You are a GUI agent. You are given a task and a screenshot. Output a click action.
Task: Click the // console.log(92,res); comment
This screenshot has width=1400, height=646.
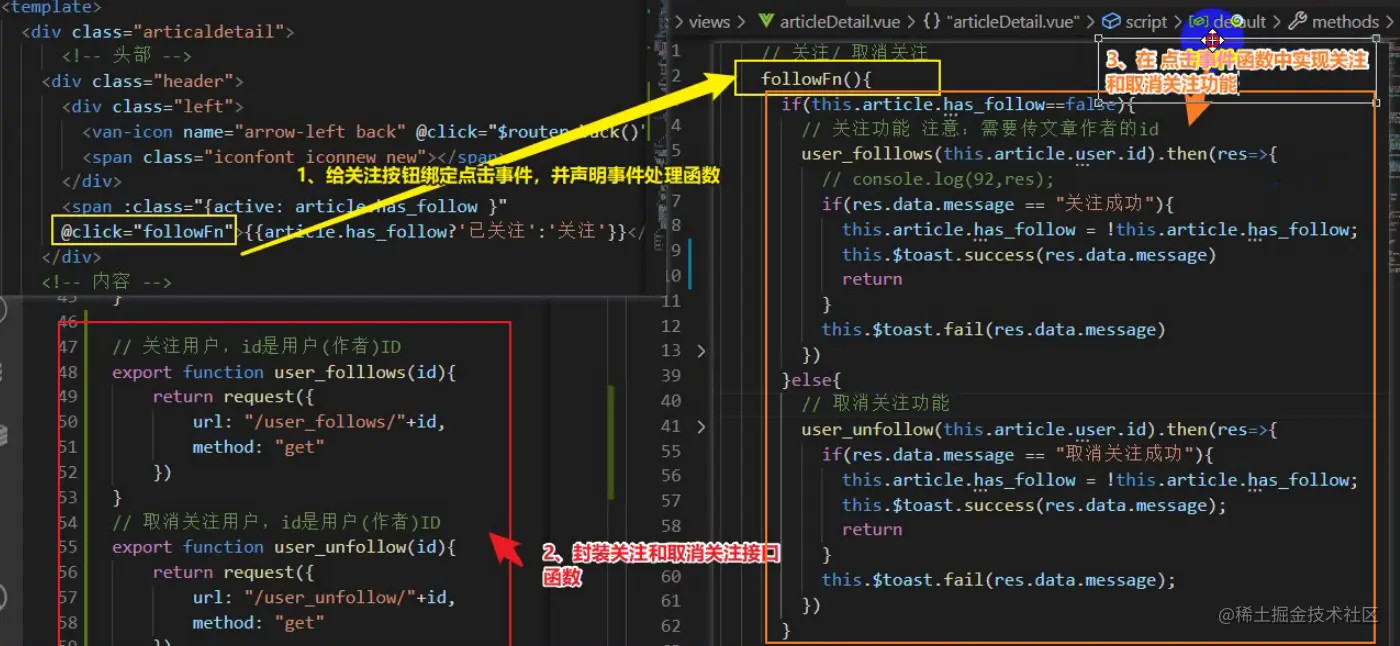938,179
